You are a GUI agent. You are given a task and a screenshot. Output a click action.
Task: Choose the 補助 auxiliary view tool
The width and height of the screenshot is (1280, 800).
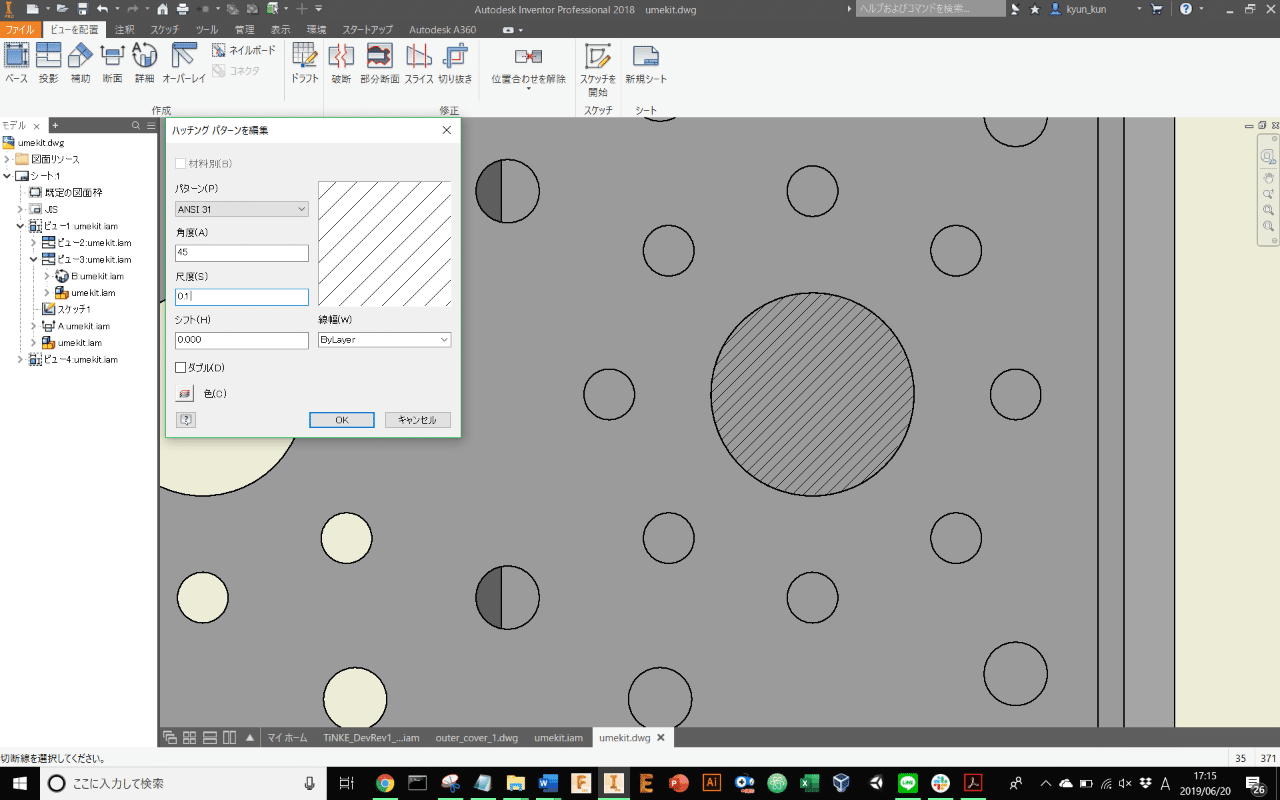(80, 62)
